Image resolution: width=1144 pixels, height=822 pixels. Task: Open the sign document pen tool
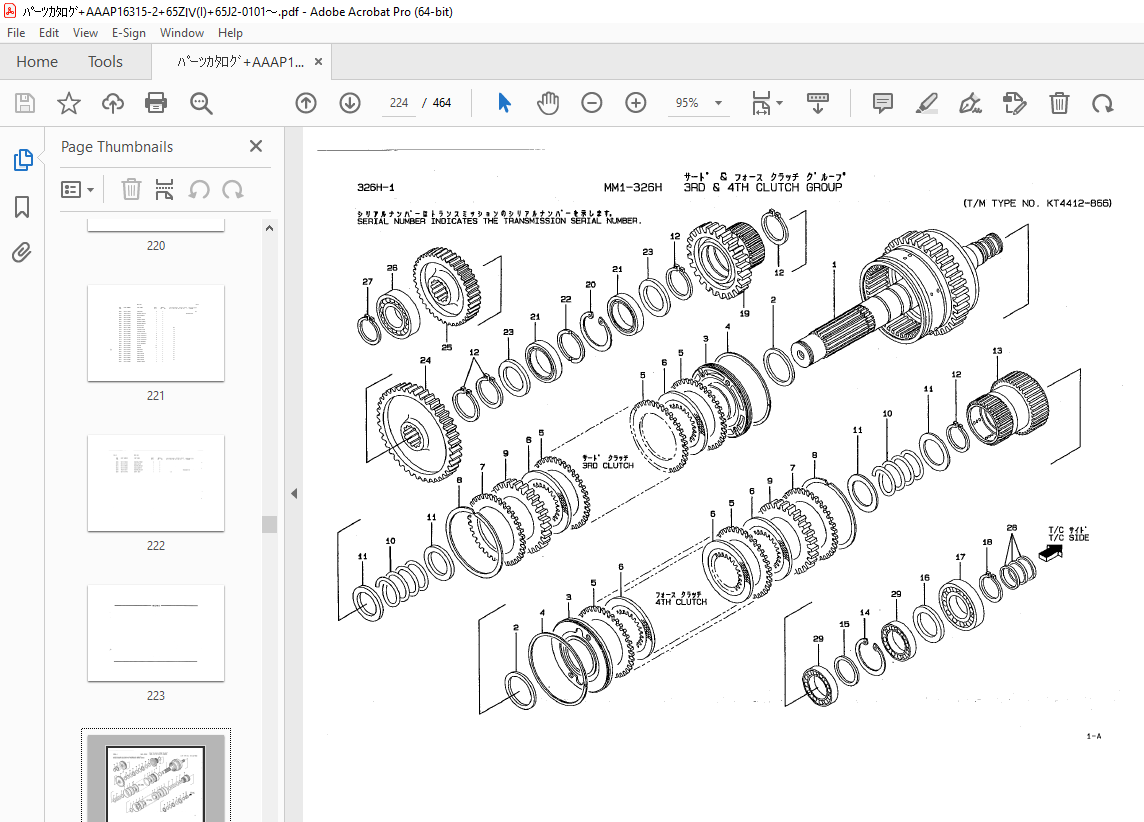[x=970, y=103]
